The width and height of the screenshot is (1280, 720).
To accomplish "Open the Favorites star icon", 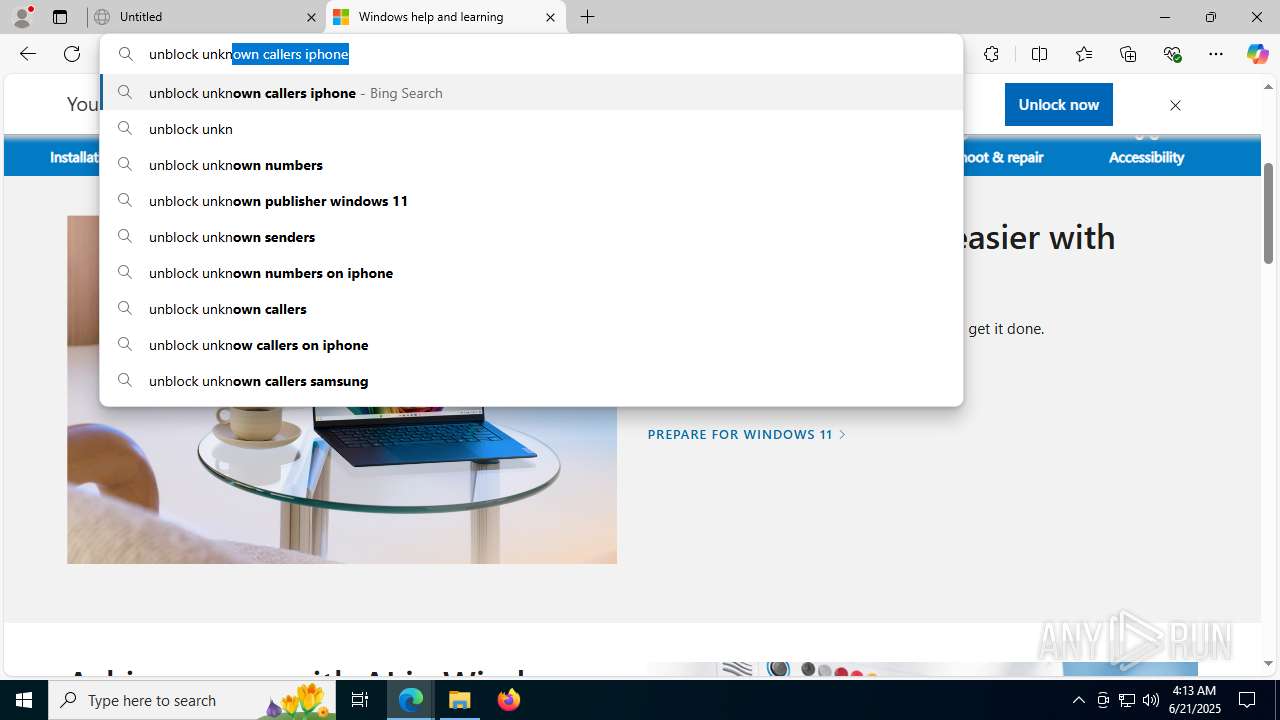I will (1084, 54).
